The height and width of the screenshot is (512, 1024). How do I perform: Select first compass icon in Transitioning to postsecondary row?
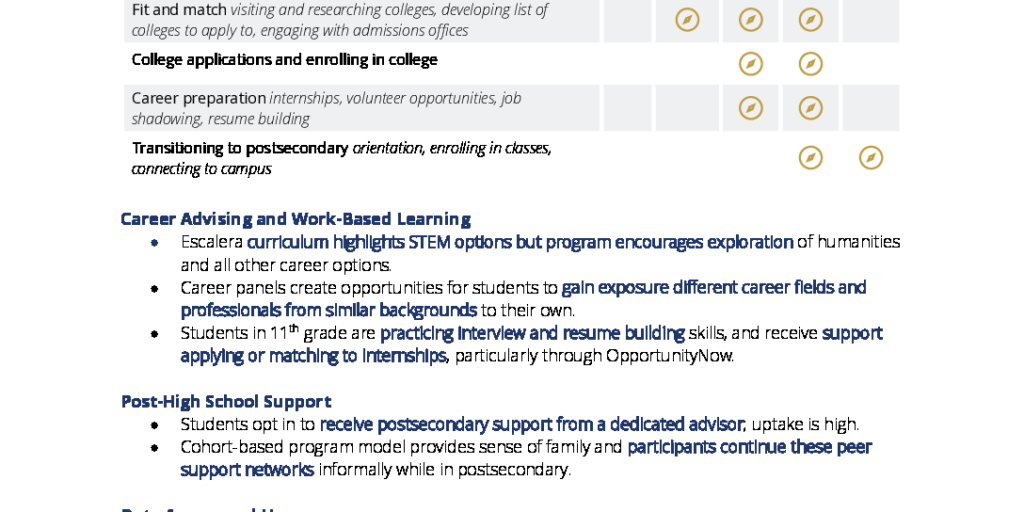(810, 157)
